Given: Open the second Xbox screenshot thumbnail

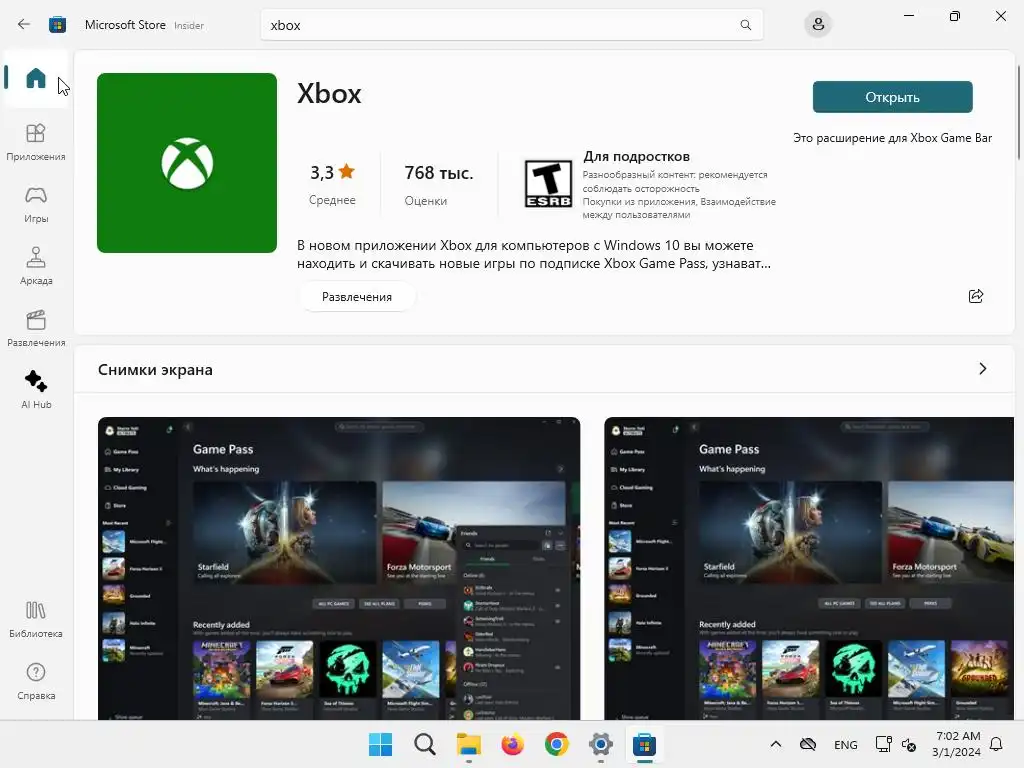Looking at the screenshot, I should point(808,568).
